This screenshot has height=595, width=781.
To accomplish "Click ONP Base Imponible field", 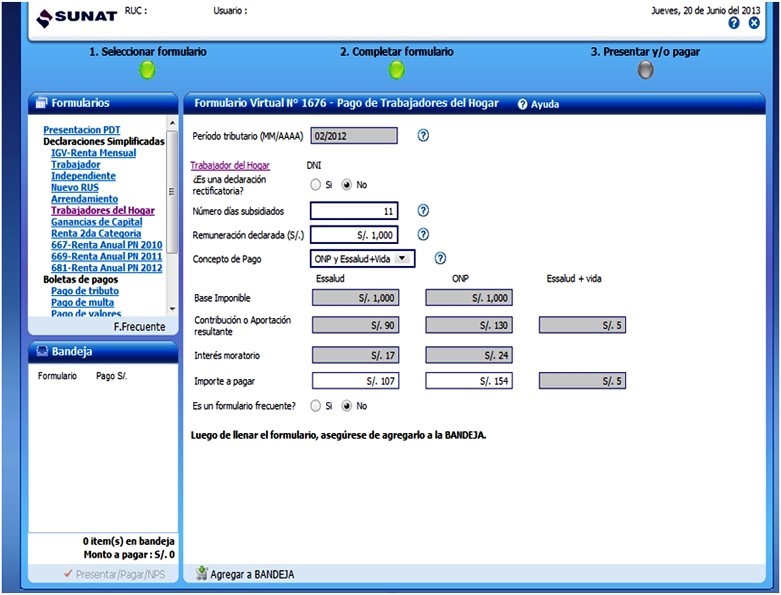I will pyautogui.click(x=469, y=298).
